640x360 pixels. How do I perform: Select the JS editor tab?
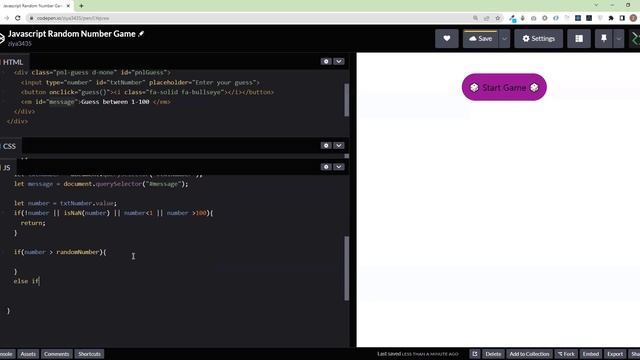click(x=7, y=167)
